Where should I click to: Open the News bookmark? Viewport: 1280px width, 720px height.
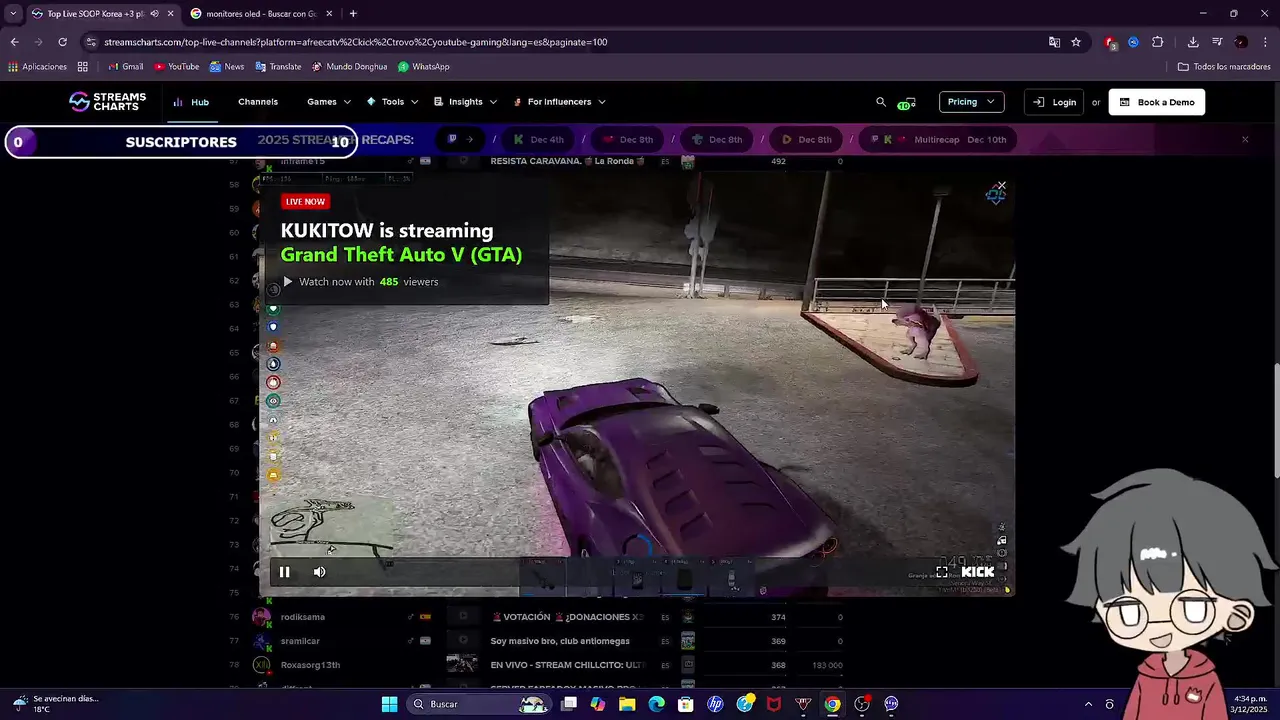tap(227, 67)
